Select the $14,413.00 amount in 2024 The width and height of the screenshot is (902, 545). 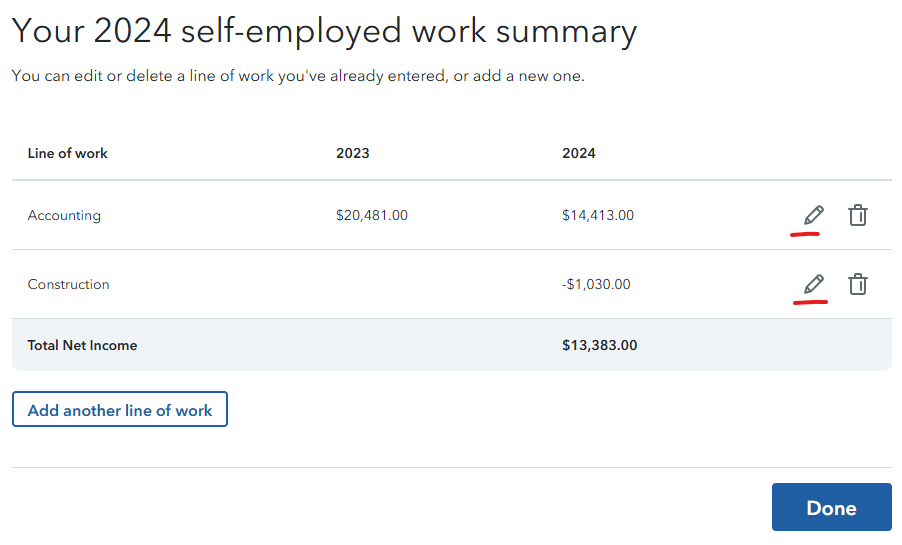click(598, 215)
